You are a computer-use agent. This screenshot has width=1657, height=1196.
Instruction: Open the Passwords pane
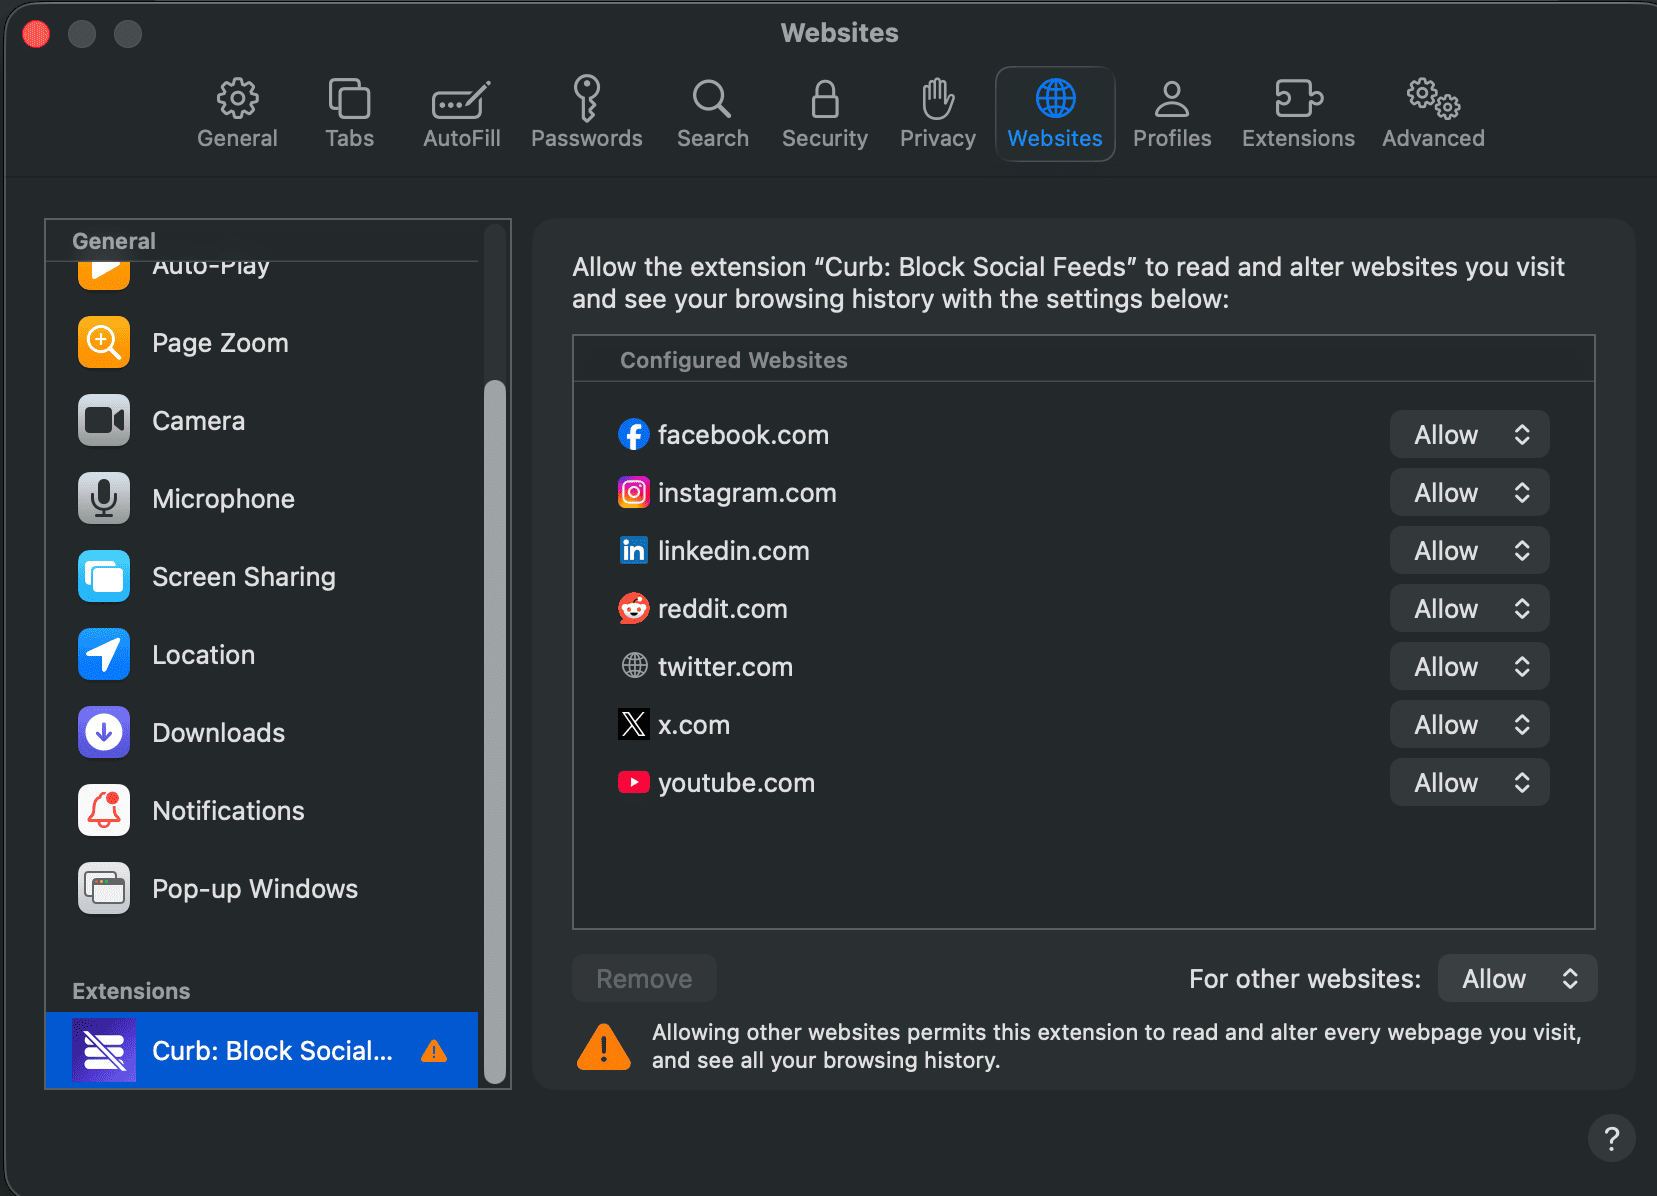(587, 114)
